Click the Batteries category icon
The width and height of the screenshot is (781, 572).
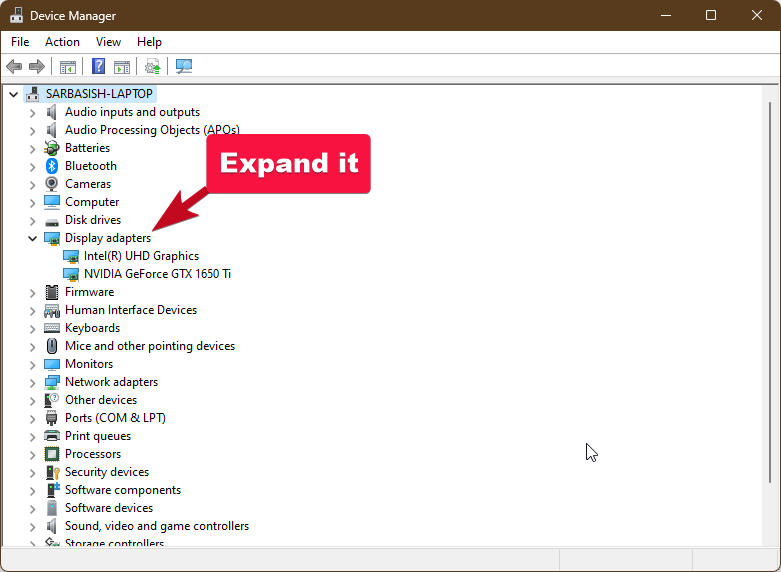point(52,148)
